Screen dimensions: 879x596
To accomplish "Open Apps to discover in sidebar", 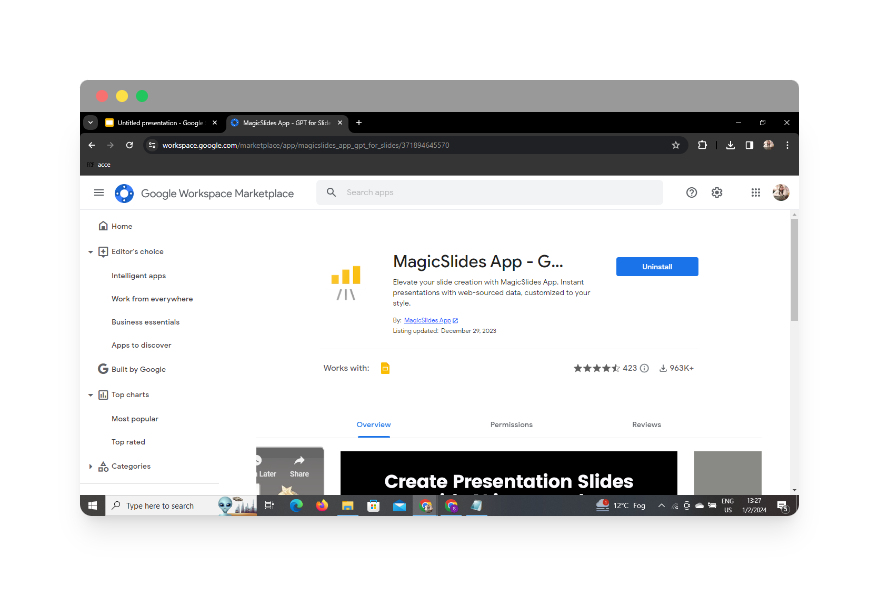I will [141, 345].
